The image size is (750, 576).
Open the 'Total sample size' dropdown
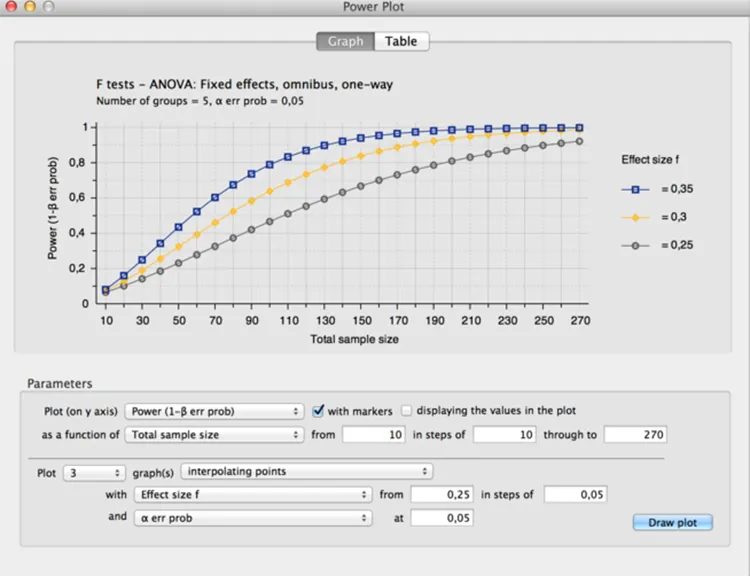(214, 434)
